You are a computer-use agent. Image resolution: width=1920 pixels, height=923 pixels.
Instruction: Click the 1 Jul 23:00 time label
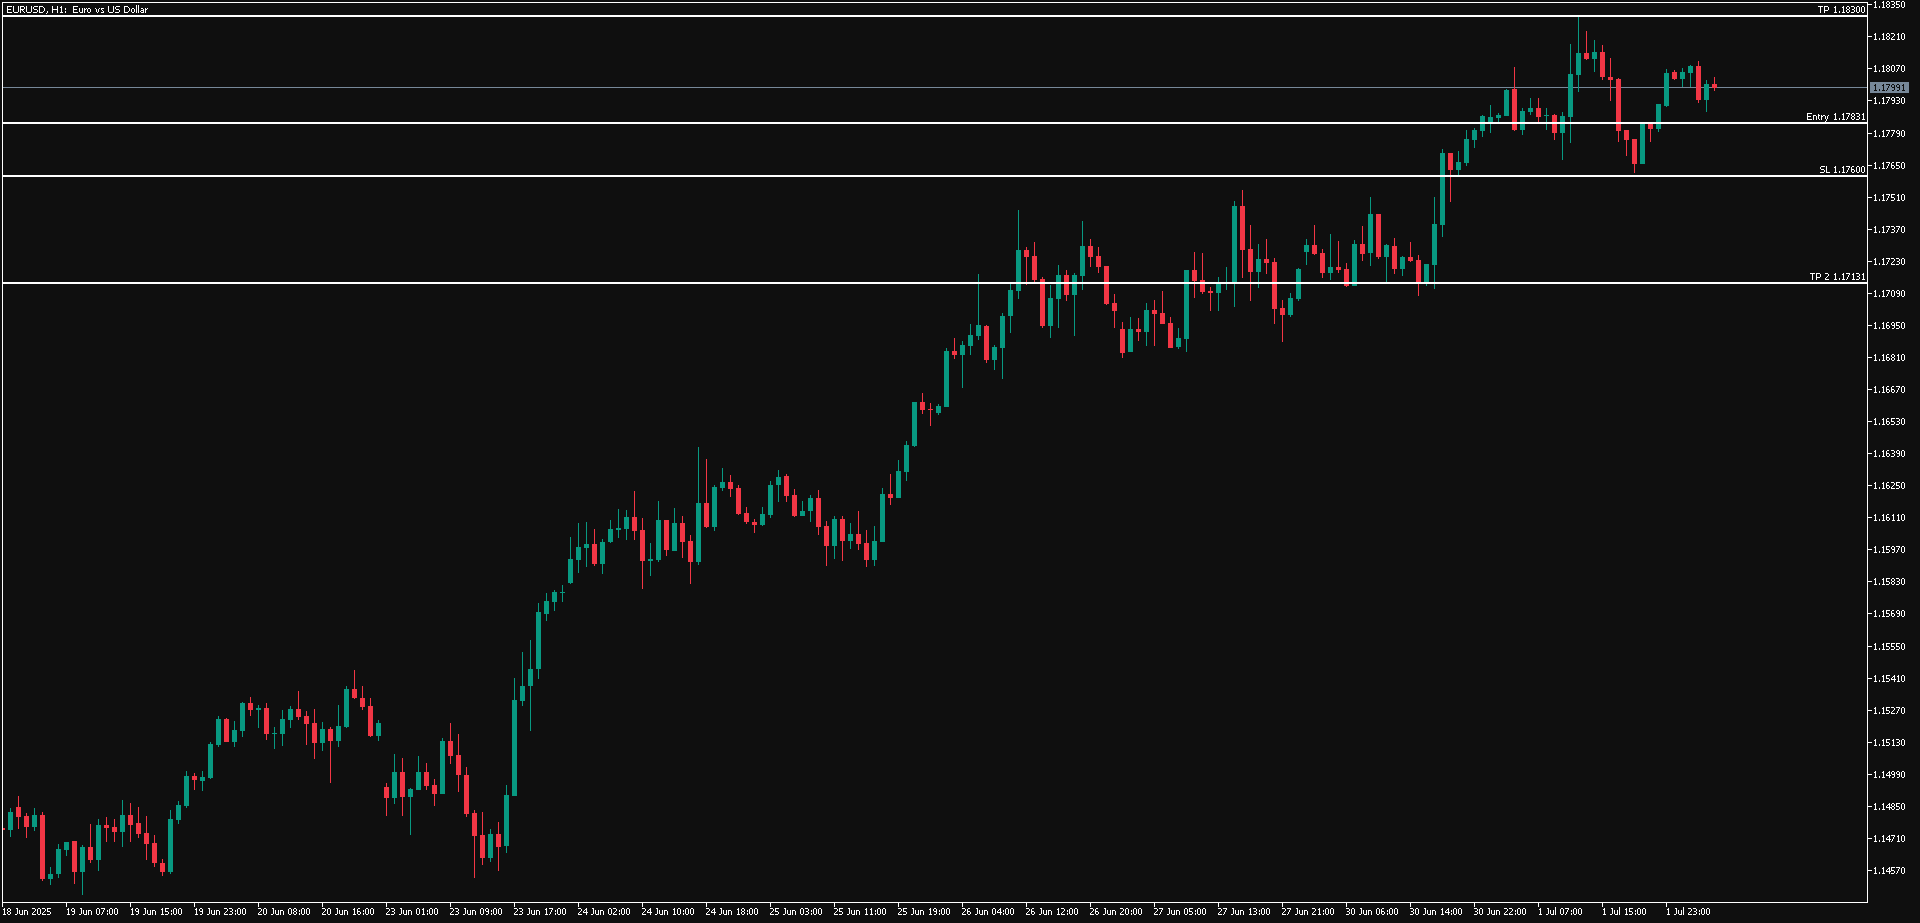1688,912
